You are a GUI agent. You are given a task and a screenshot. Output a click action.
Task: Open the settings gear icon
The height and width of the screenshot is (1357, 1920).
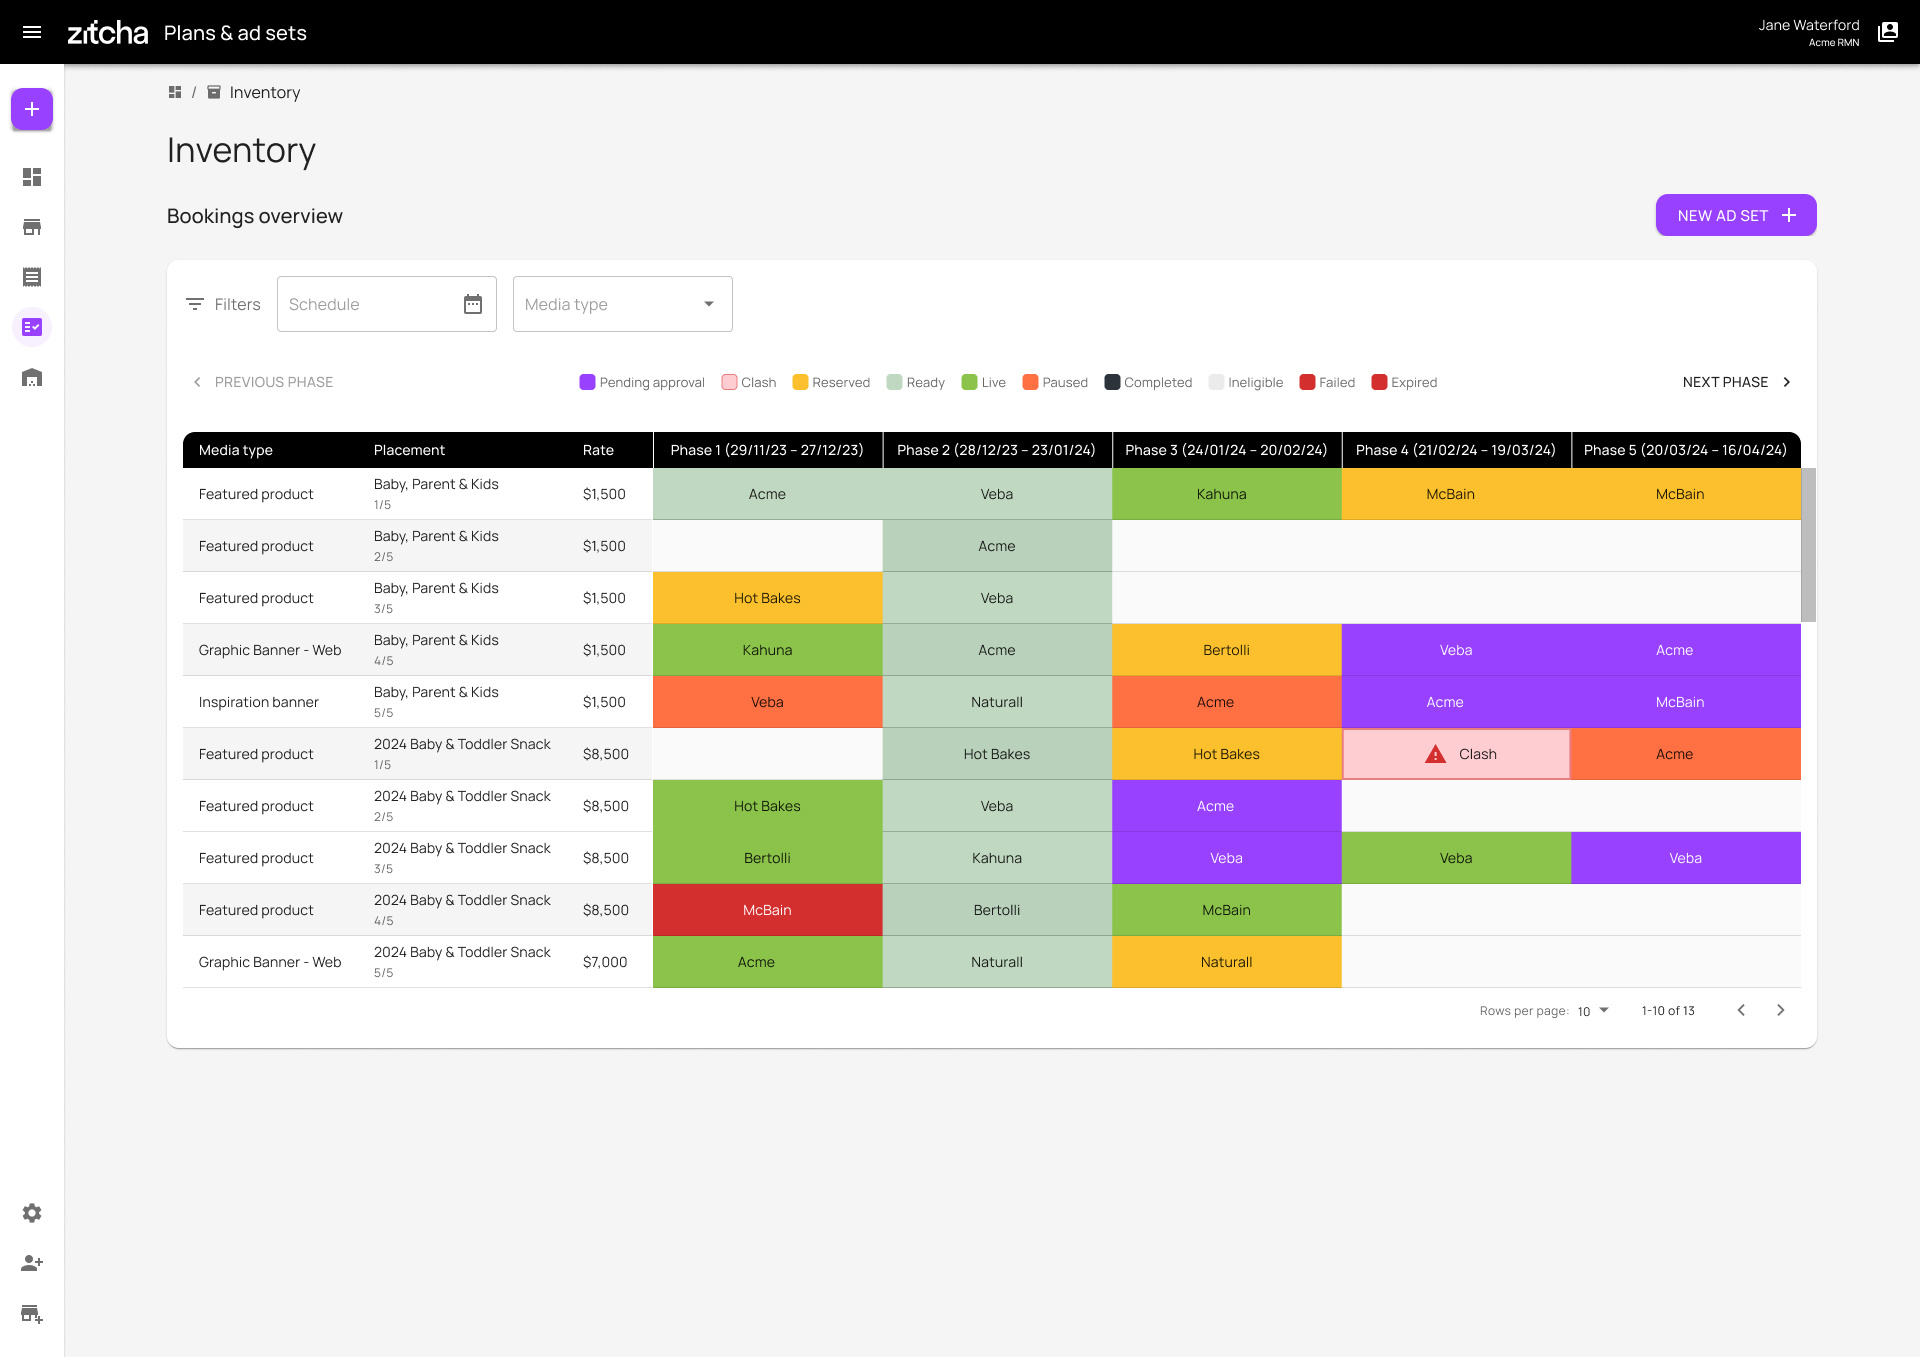point(32,1213)
